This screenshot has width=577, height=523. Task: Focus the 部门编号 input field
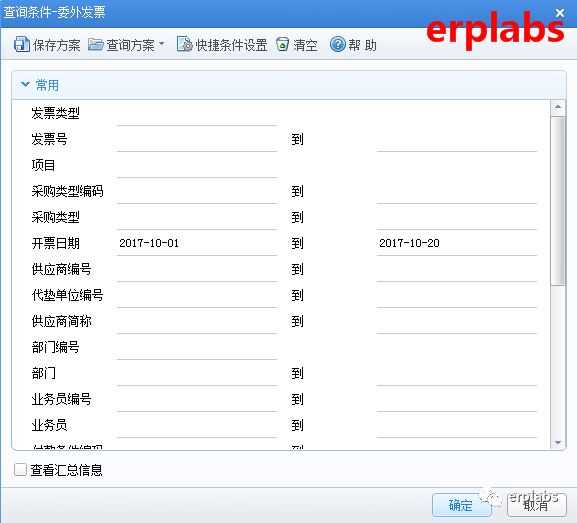point(197,347)
